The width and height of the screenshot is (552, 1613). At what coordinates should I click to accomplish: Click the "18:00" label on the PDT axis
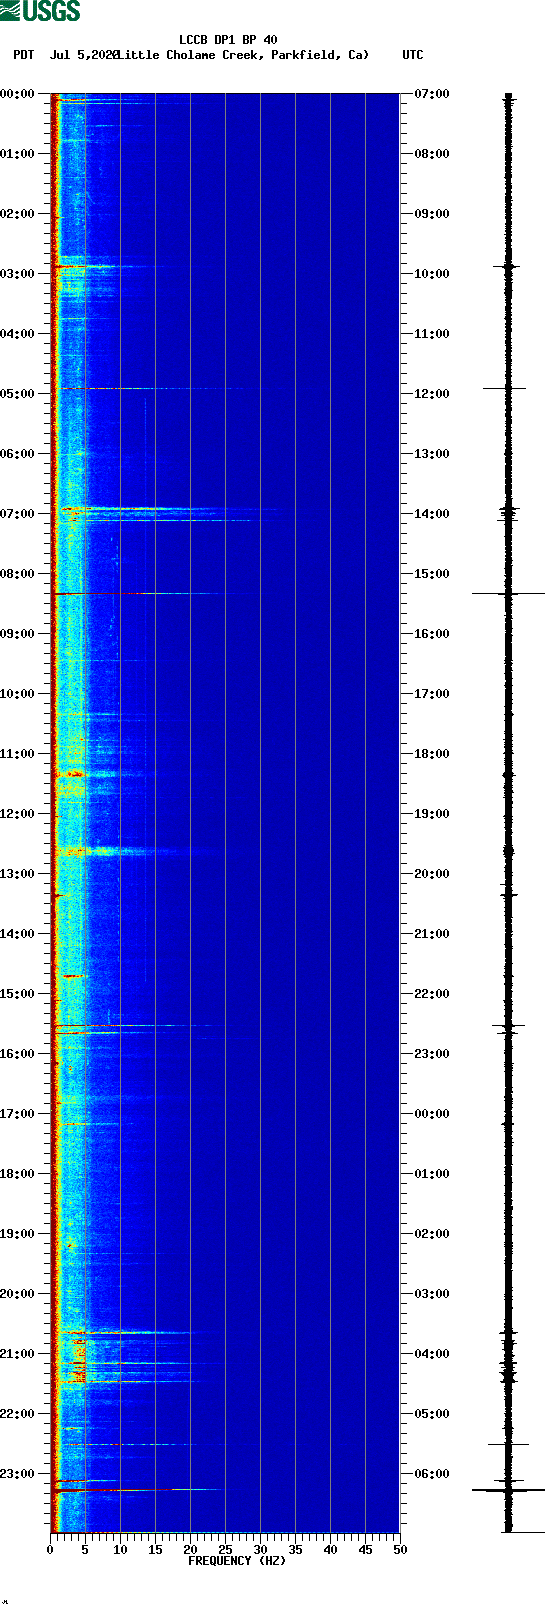pyautogui.click(x=17, y=1174)
